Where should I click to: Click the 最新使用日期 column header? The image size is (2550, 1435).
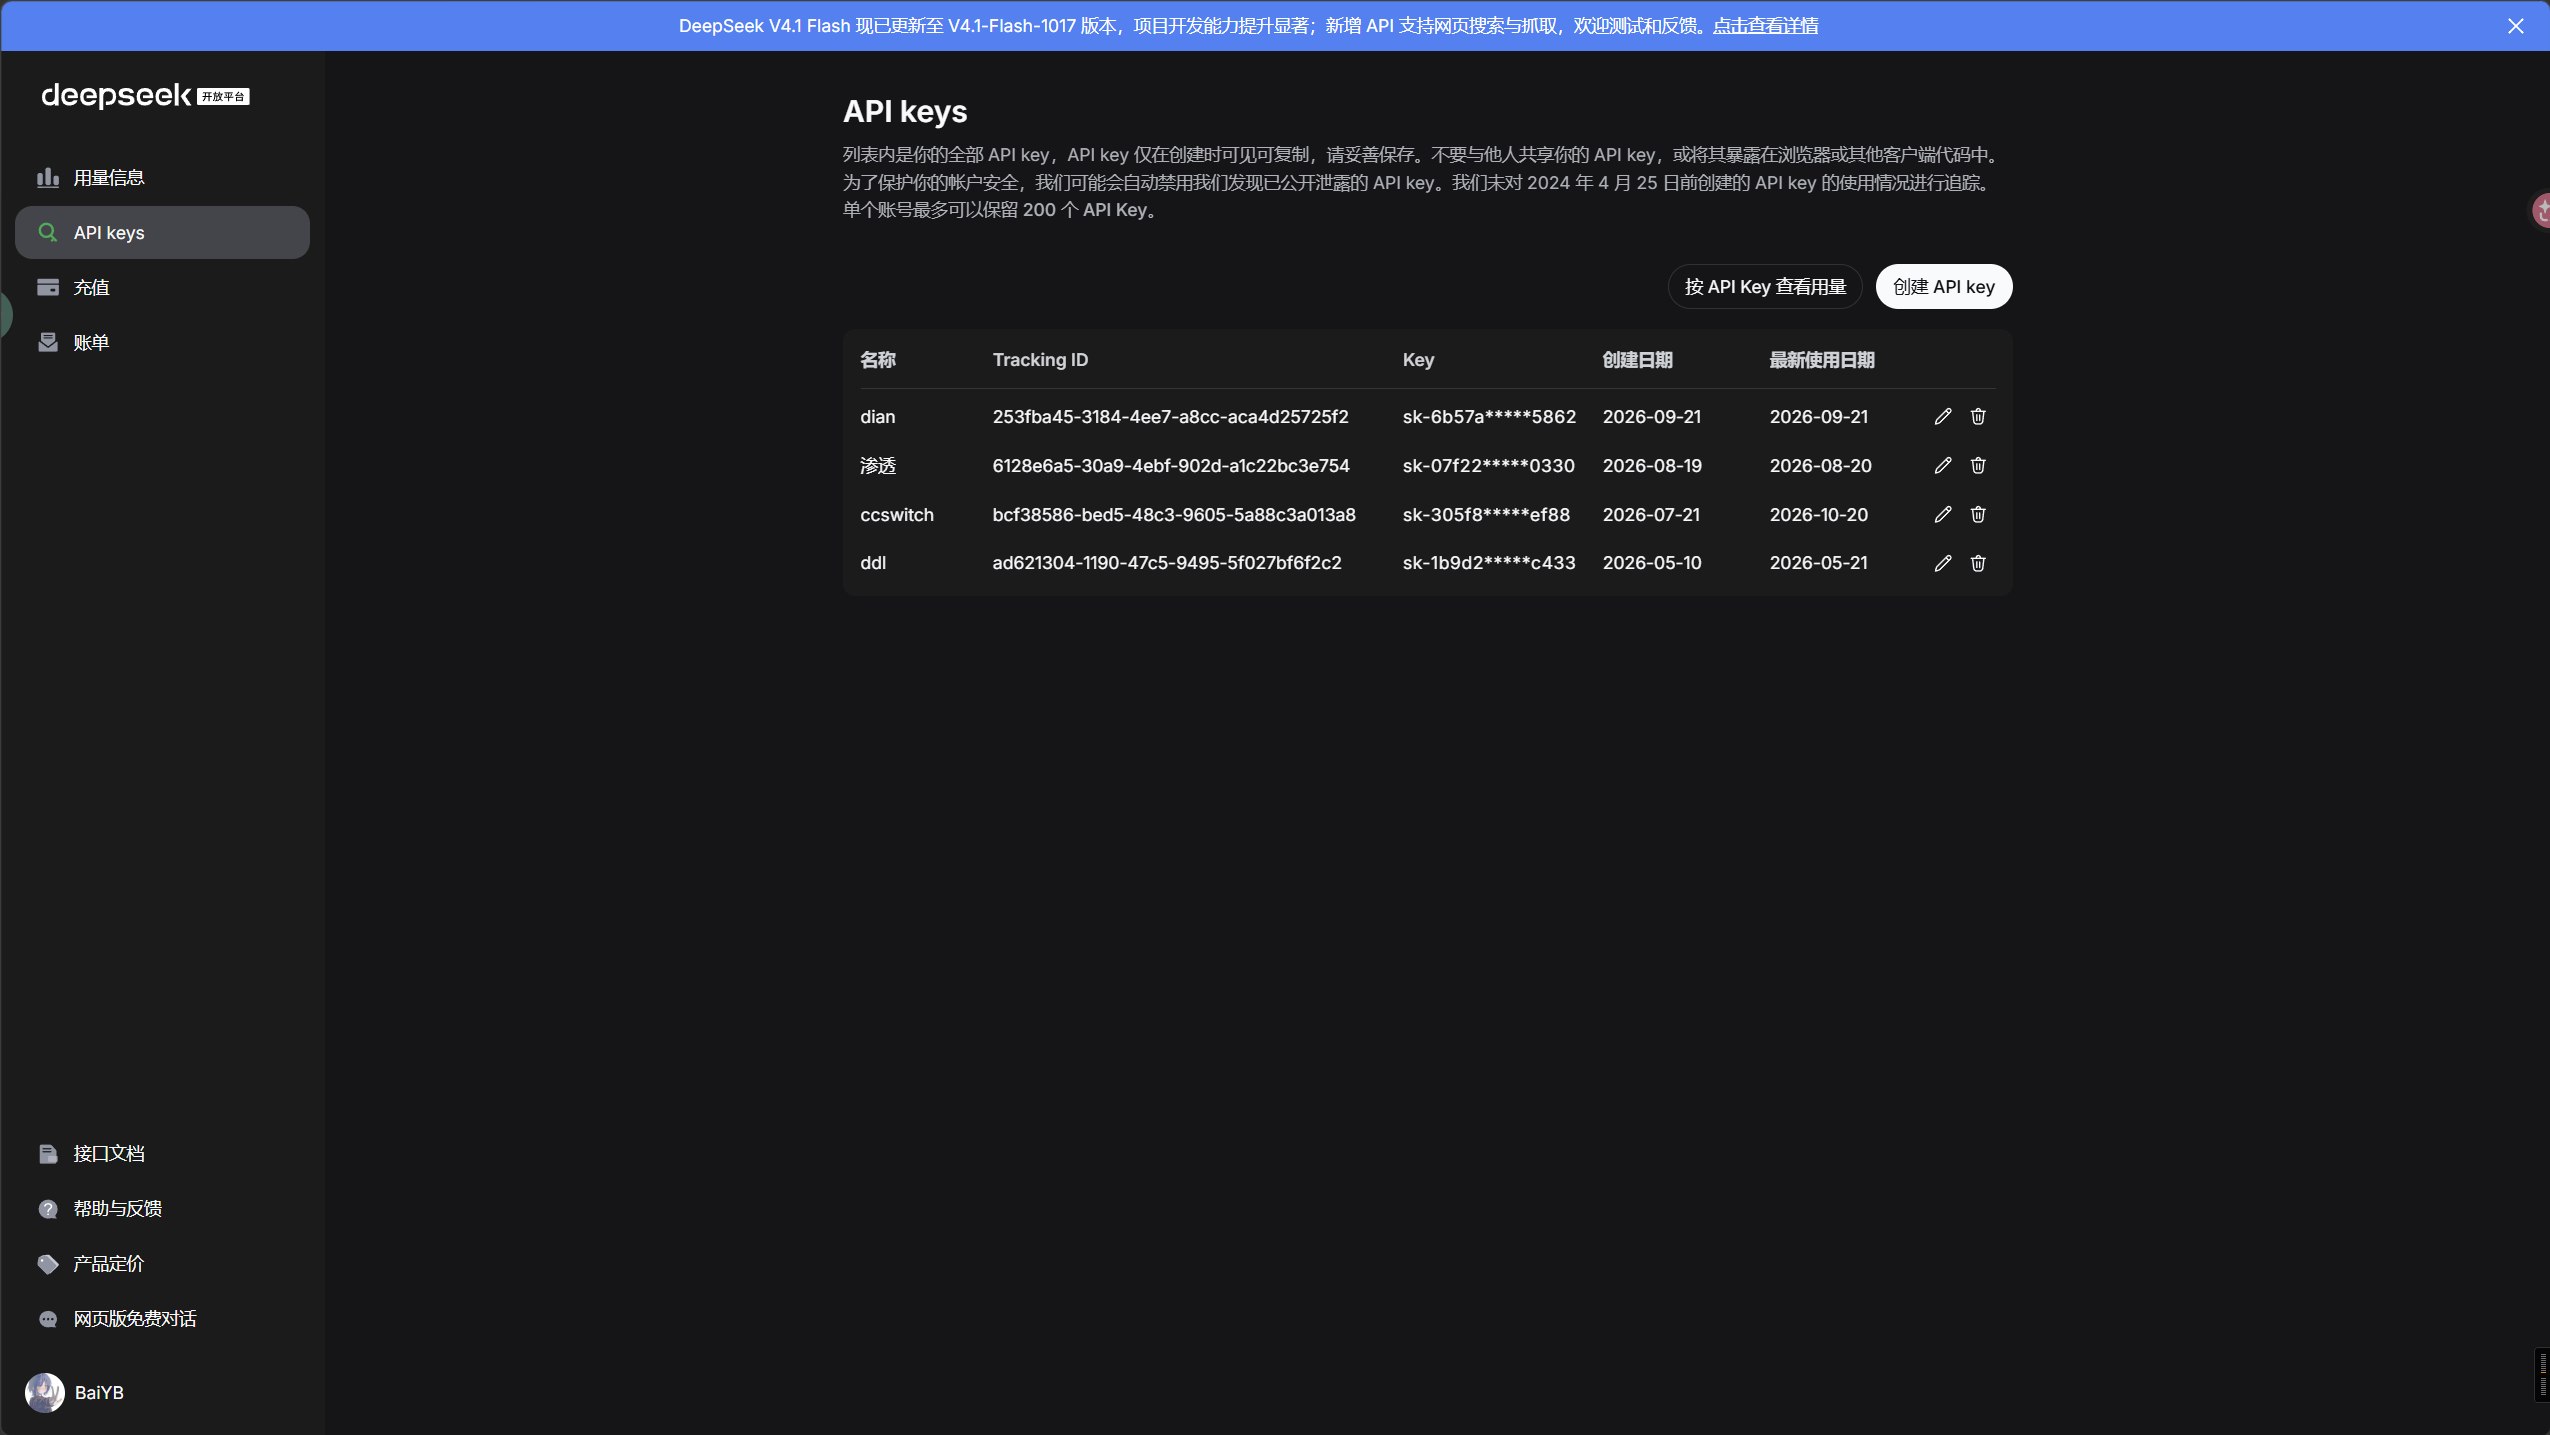click(x=1822, y=360)
